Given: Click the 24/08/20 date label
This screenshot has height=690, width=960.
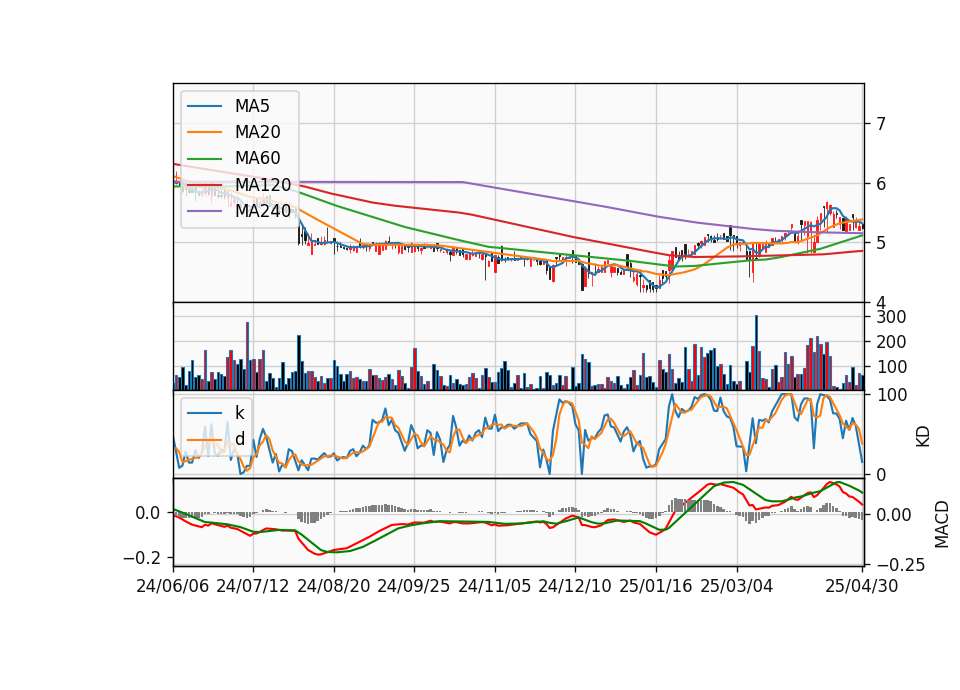Looking at the screenshot, I should tap(334, 586).
